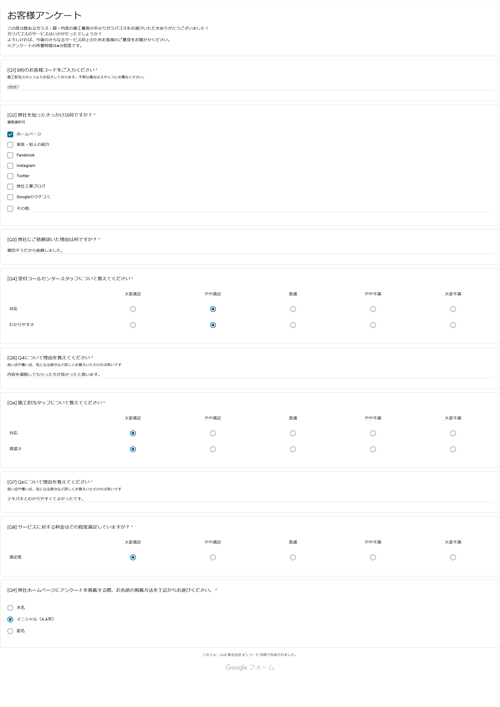Image resolution: width=500 pixels, height=707 pixels.
Task: Choose 大変不満 for Q8 満足度
Action: coord(453,558)
